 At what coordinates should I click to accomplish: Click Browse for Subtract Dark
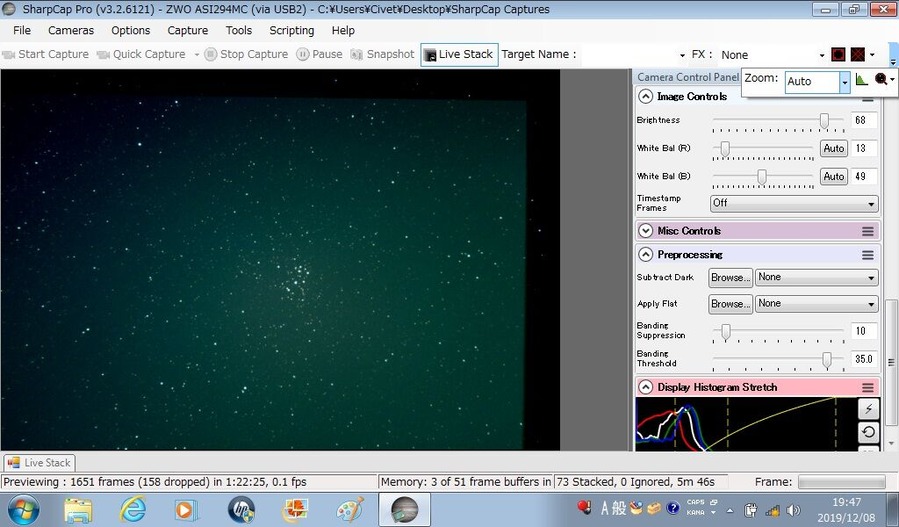point(730,278)
